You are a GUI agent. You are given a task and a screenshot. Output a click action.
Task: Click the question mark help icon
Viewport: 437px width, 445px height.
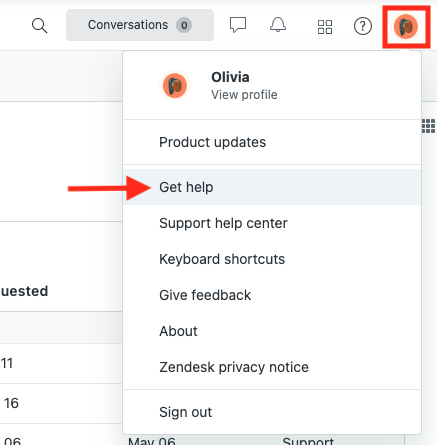coord(363,26)
